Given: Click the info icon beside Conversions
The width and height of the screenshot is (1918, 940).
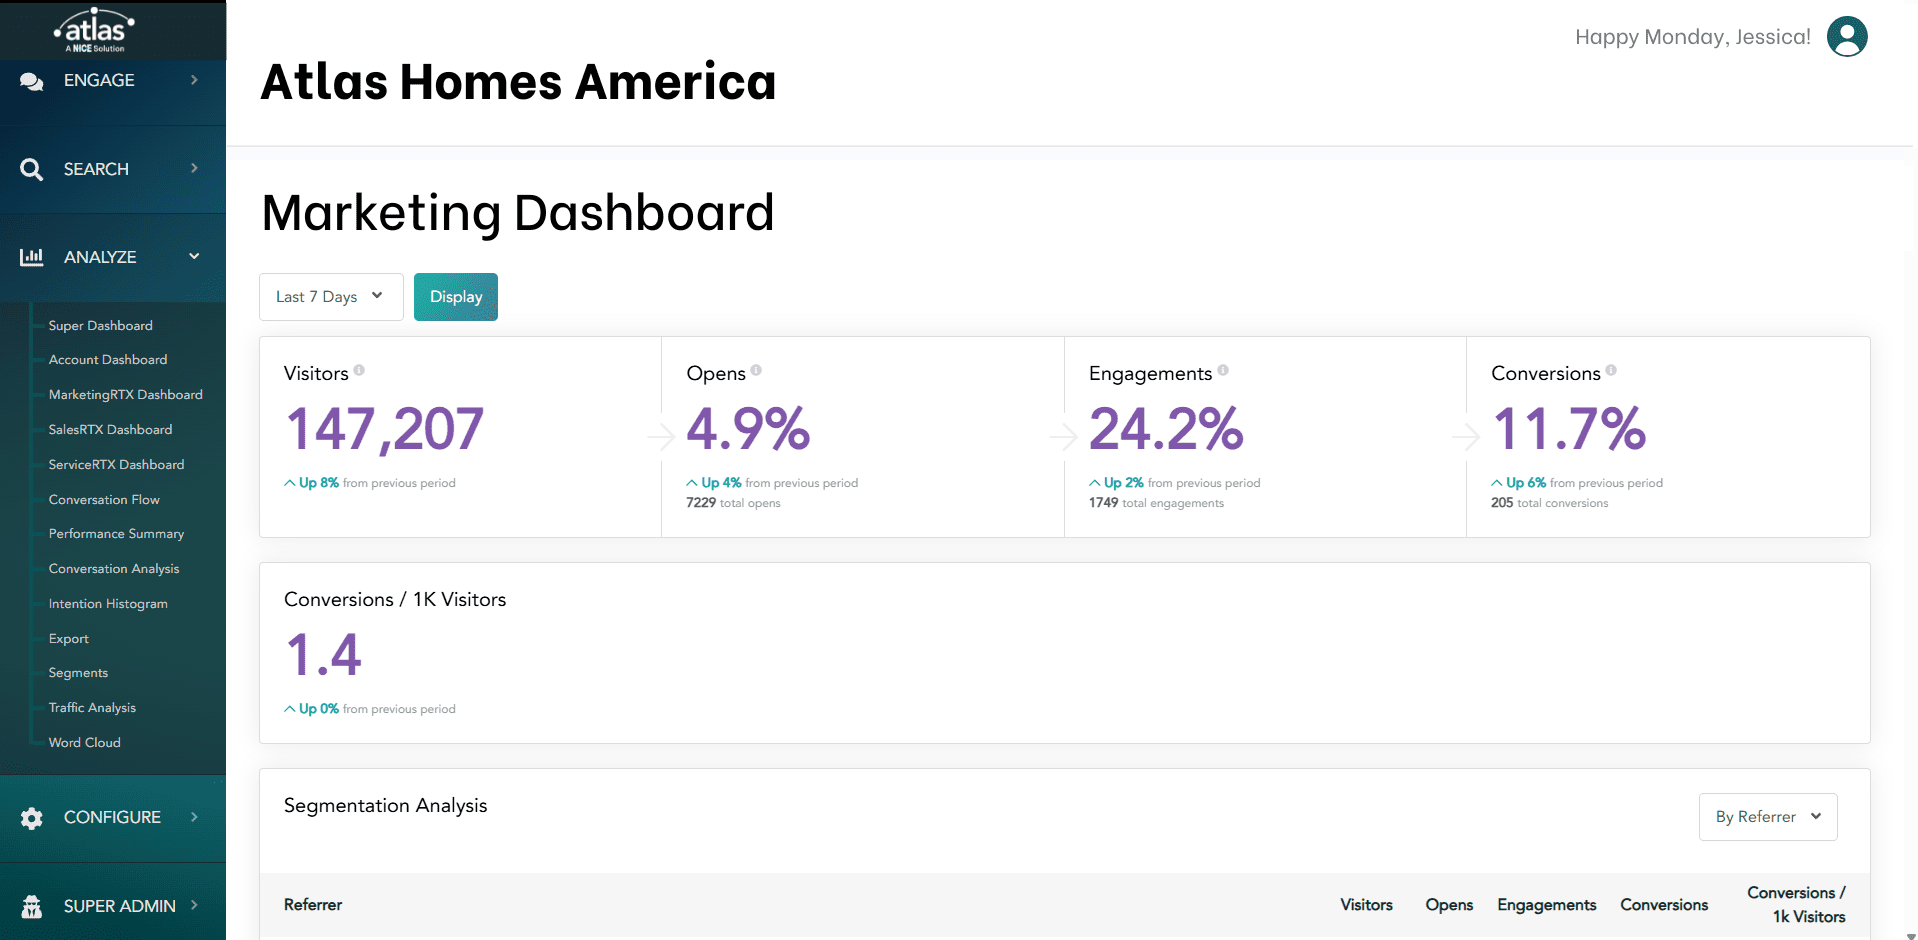Looking at the screenshot, I should 1611,370.
